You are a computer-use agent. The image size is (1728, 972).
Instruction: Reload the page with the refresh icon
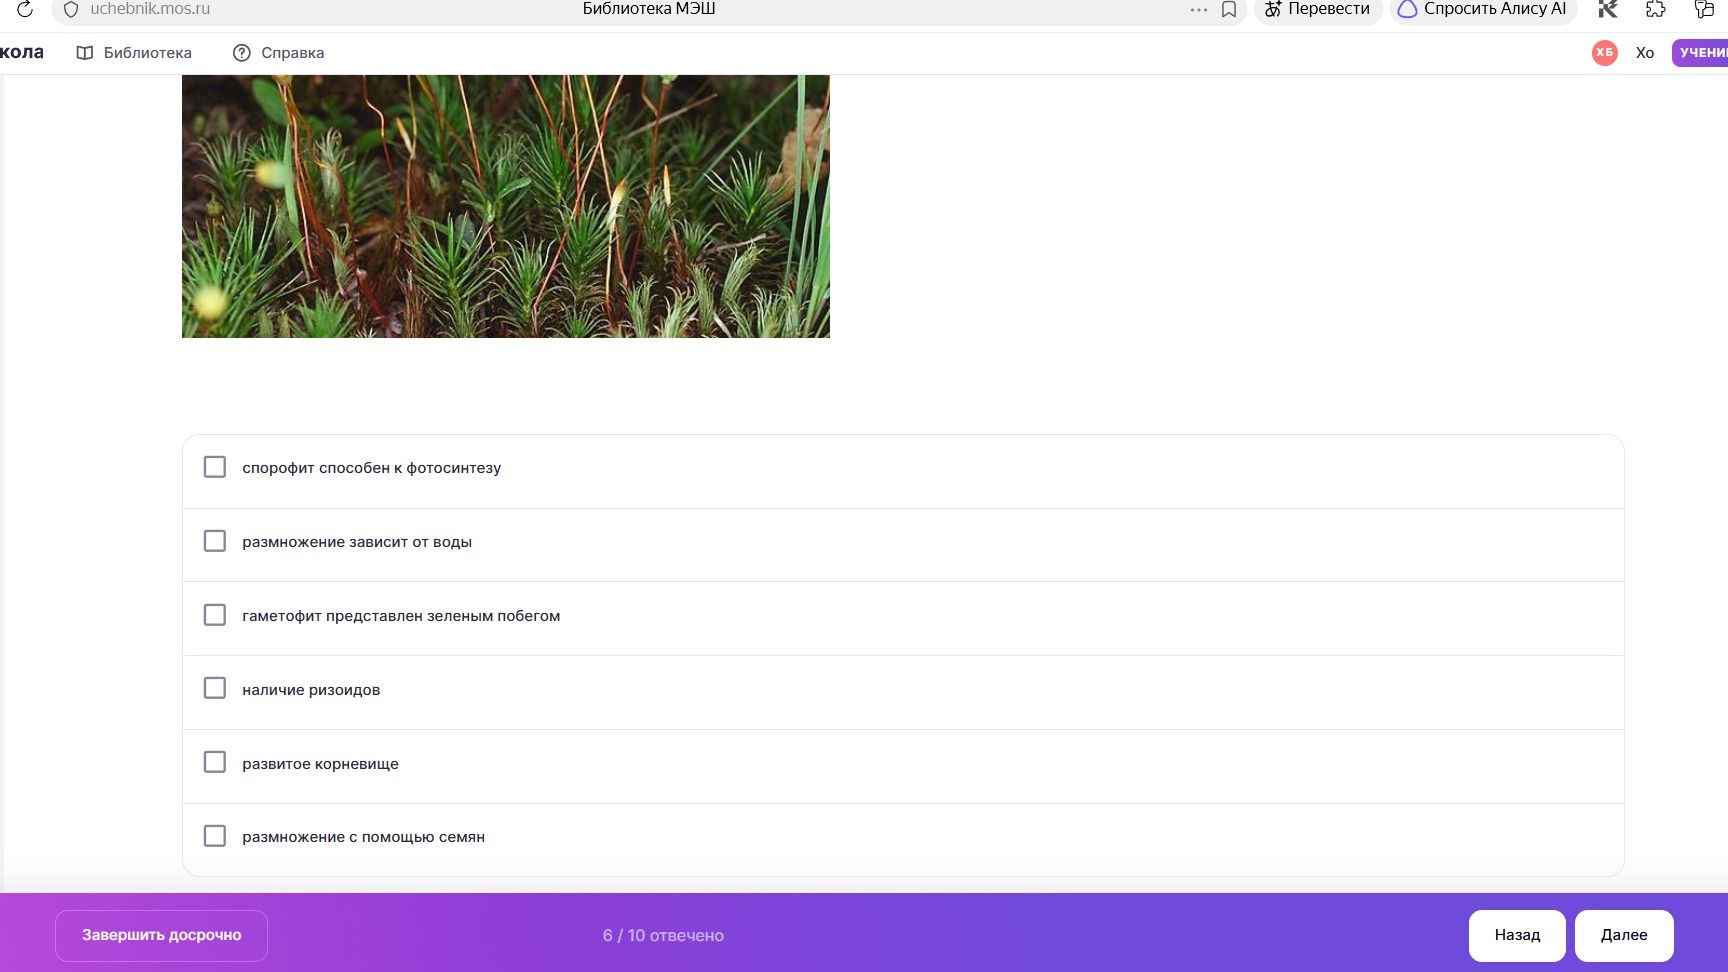[24, 9]
